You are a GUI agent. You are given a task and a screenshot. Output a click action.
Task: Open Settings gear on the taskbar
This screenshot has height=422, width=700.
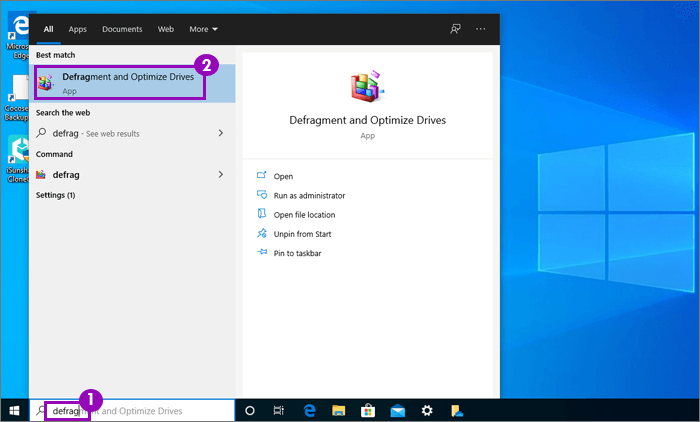click(x=427, y=410)
